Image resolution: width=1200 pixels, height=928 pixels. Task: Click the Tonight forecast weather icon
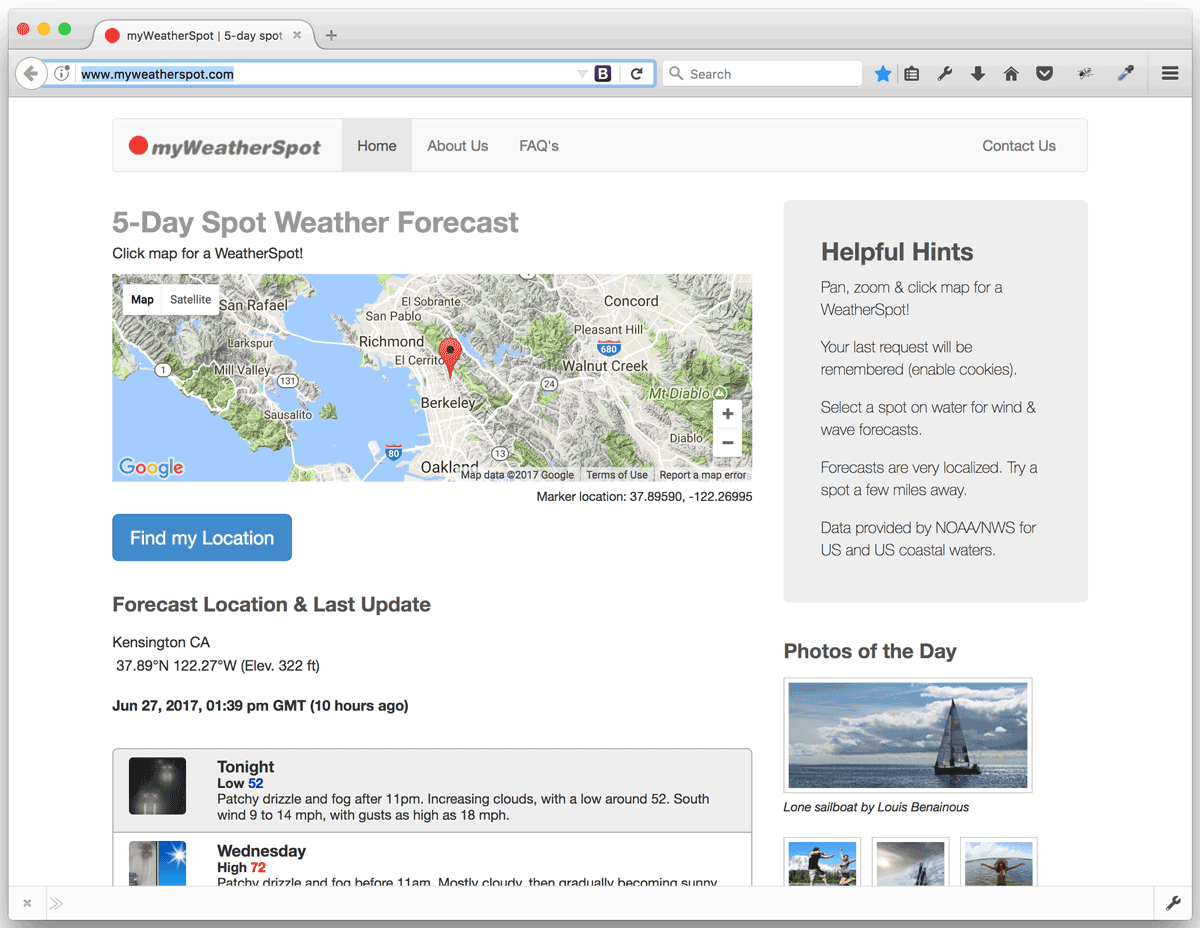[x=158, y=786]
